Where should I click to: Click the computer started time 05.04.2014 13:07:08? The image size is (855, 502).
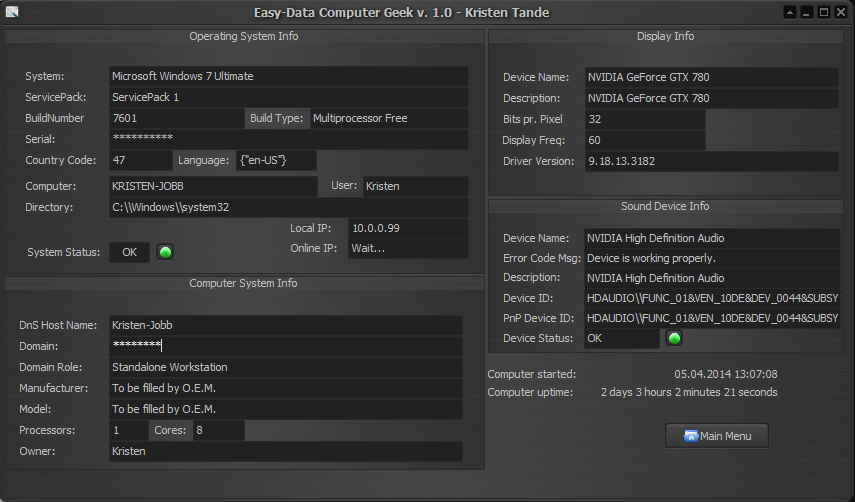coord(726,374)
